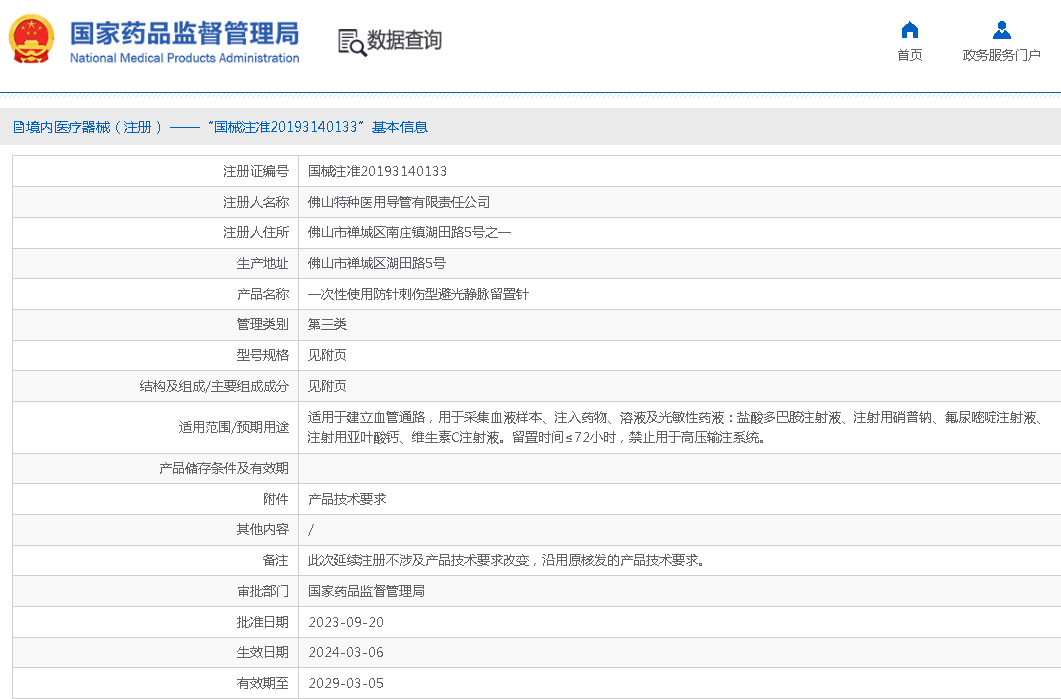The width and height of the screenshot is (1061, 699).
Task: Select the 有效期至 label
Action: (x=263, y=683)
